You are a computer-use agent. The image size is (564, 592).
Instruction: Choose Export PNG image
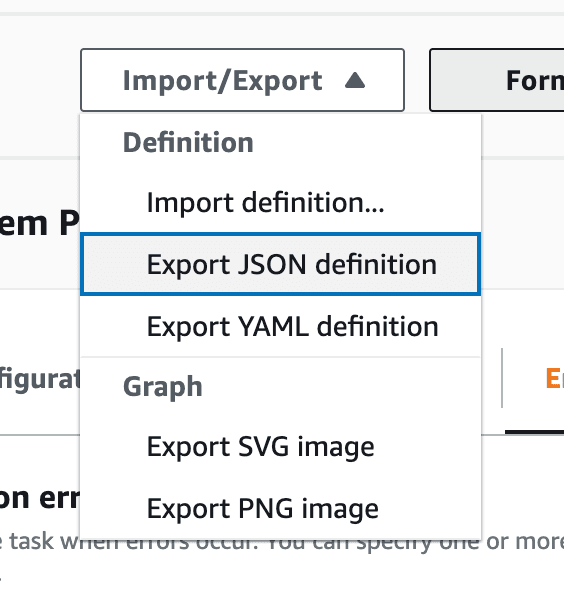[281, 509]
